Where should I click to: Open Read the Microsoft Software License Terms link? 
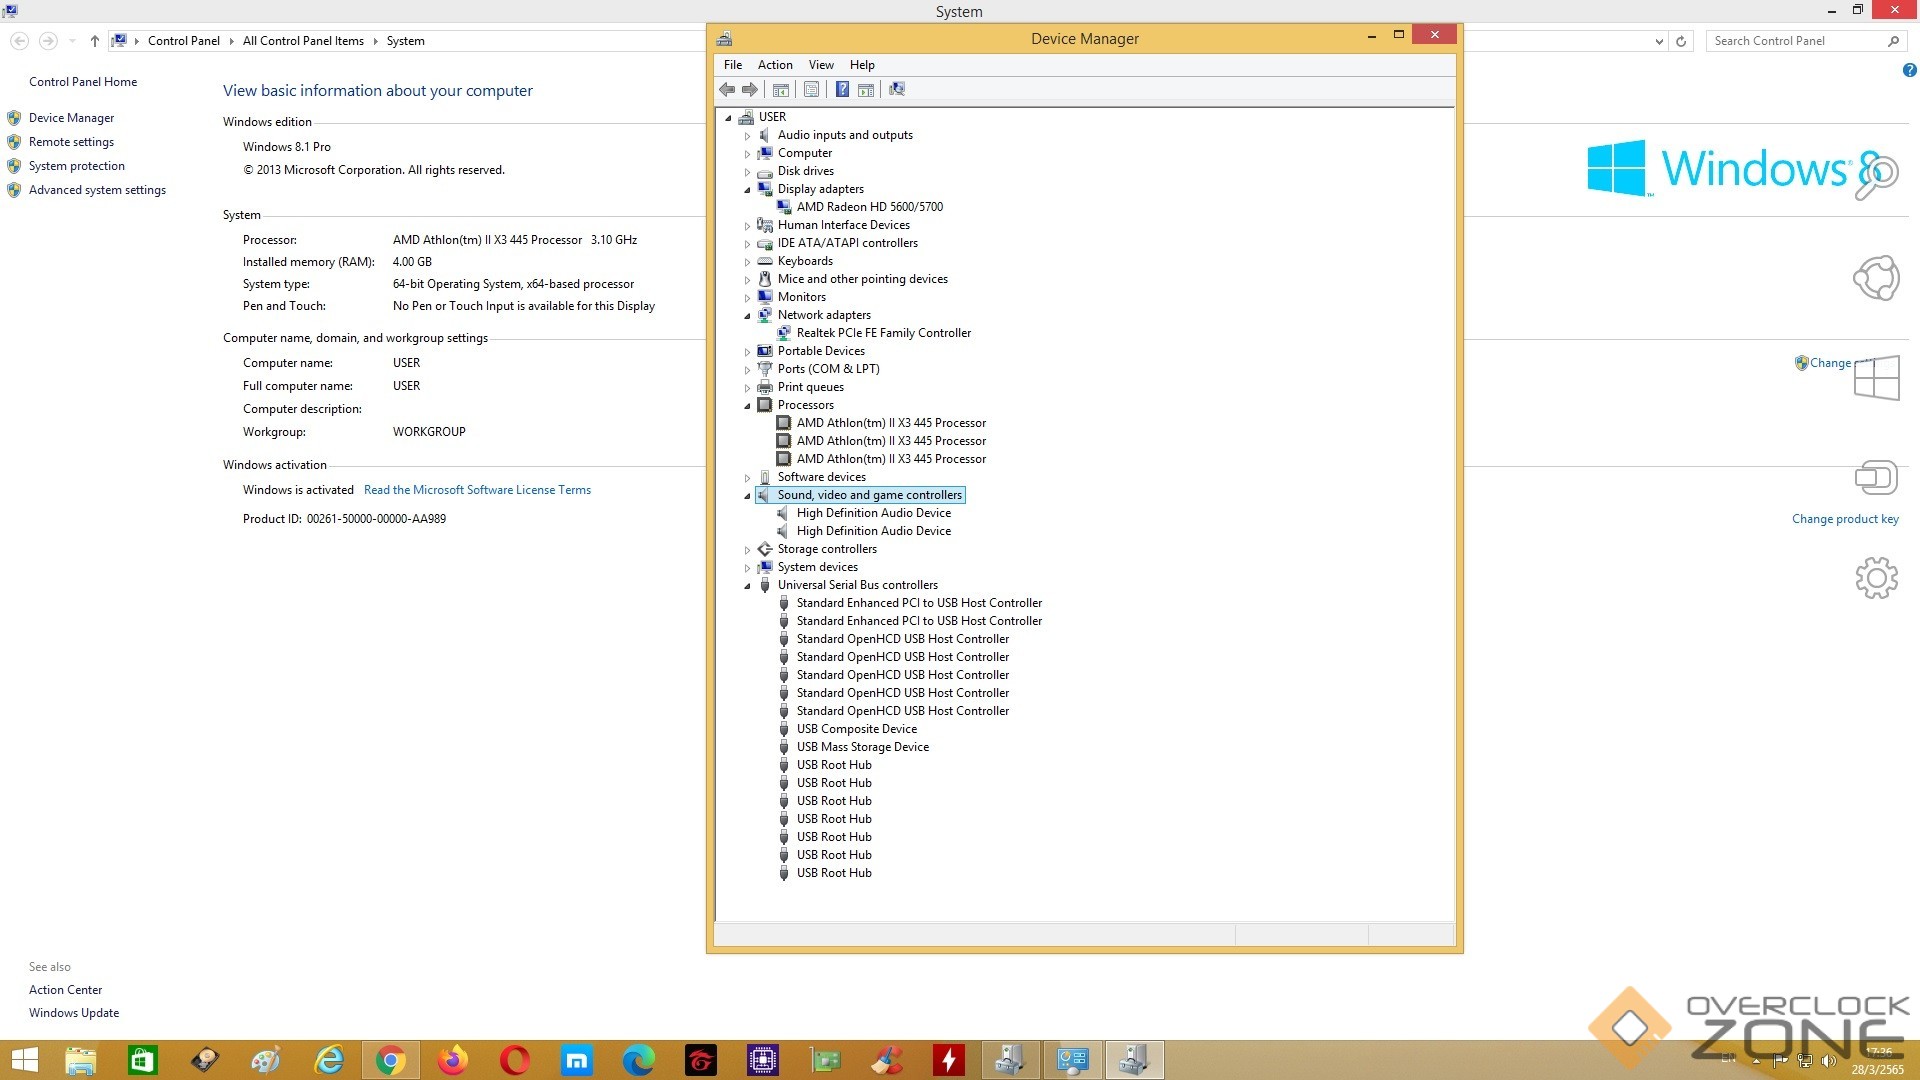click(x=477, y=490)
